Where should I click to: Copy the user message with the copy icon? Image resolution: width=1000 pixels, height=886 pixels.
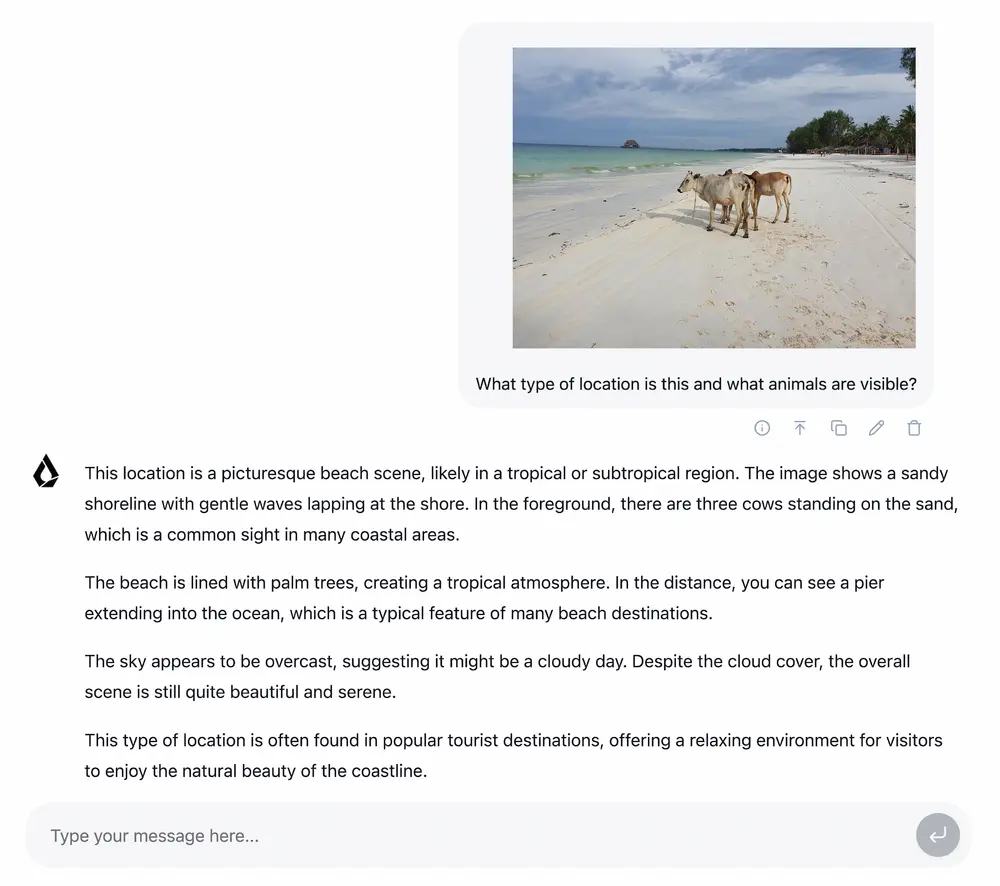[x=839, y=428]
